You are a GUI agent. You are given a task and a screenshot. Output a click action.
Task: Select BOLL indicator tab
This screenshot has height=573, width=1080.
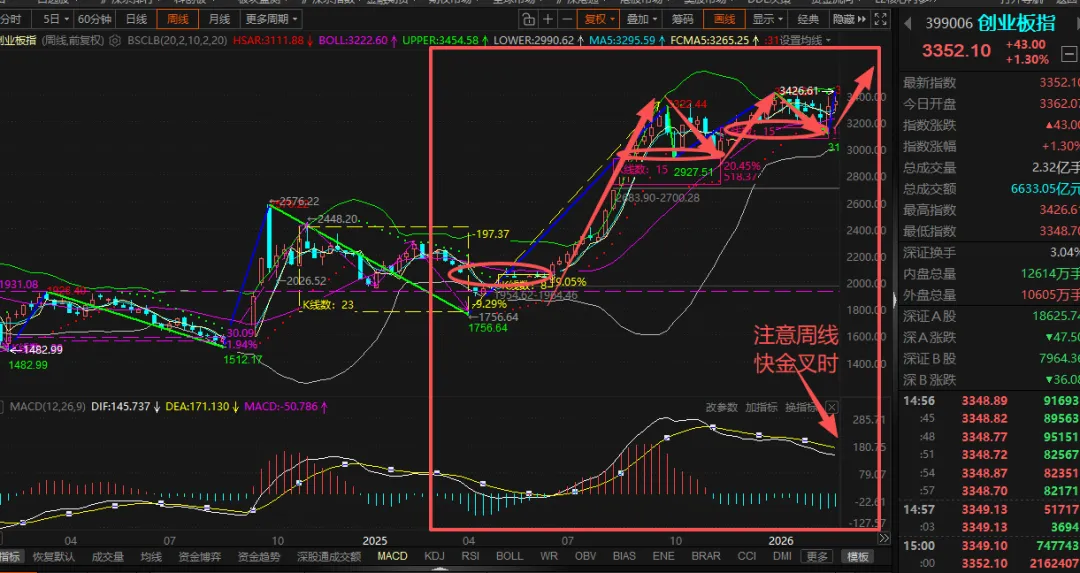pos(510,556)
